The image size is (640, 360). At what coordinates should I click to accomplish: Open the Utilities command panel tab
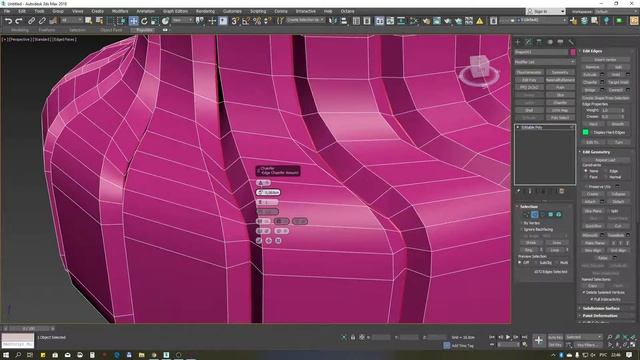[571, 42]
